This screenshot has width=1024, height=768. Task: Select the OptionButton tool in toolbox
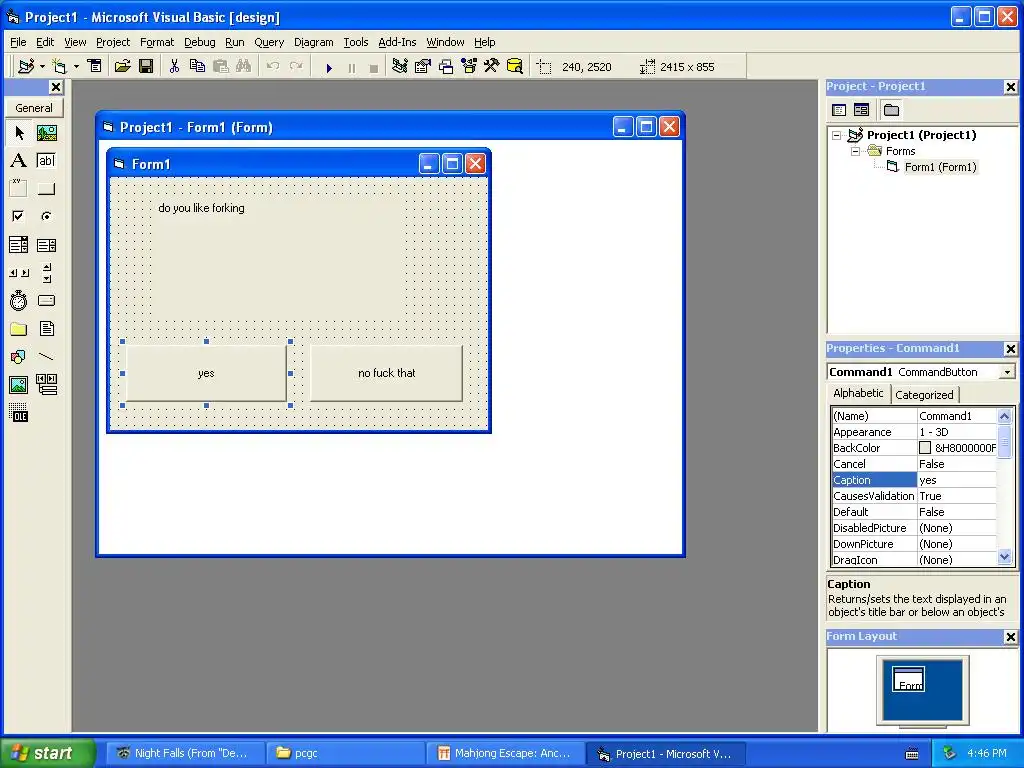(x=46, y=216)
